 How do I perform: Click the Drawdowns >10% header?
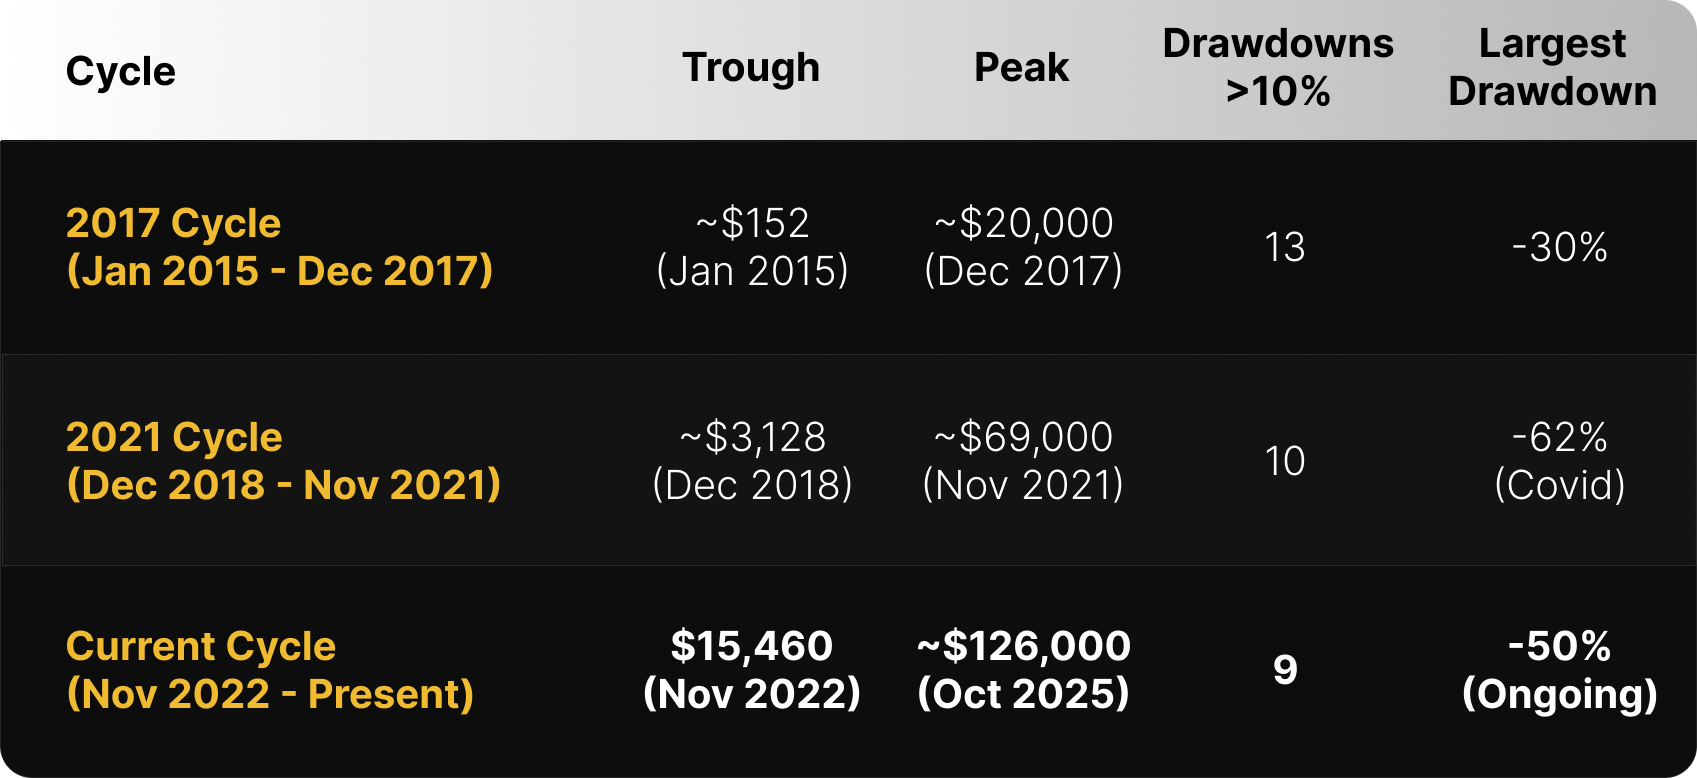click(1278, 68)
